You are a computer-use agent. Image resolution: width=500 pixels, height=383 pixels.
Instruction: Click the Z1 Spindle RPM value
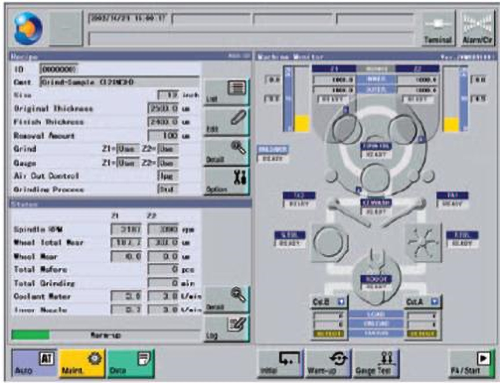tap(126, 229)
